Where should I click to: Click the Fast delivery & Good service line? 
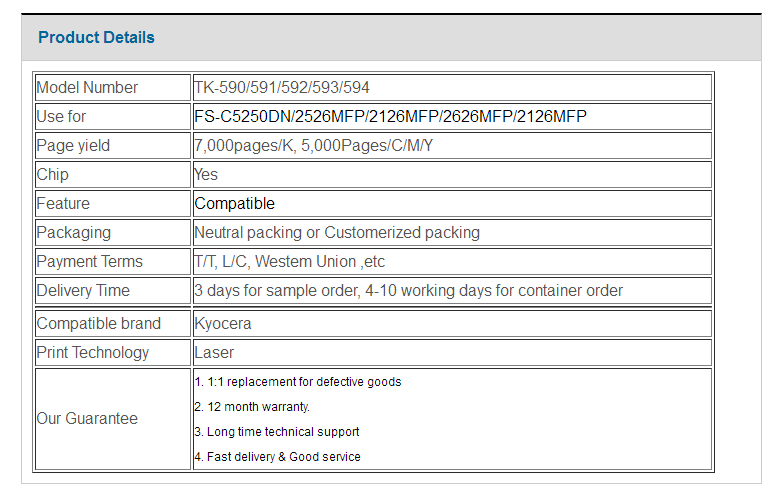277,457
